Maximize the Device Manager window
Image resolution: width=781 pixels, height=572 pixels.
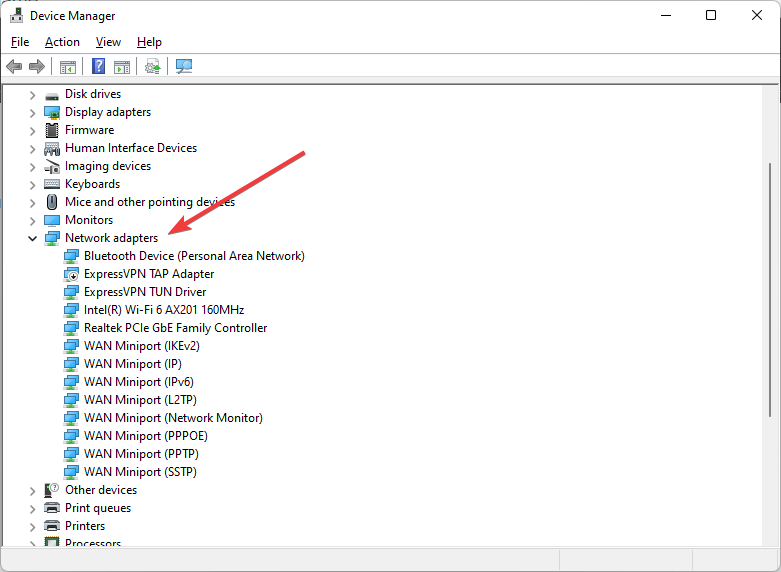(x=711, y=15)
